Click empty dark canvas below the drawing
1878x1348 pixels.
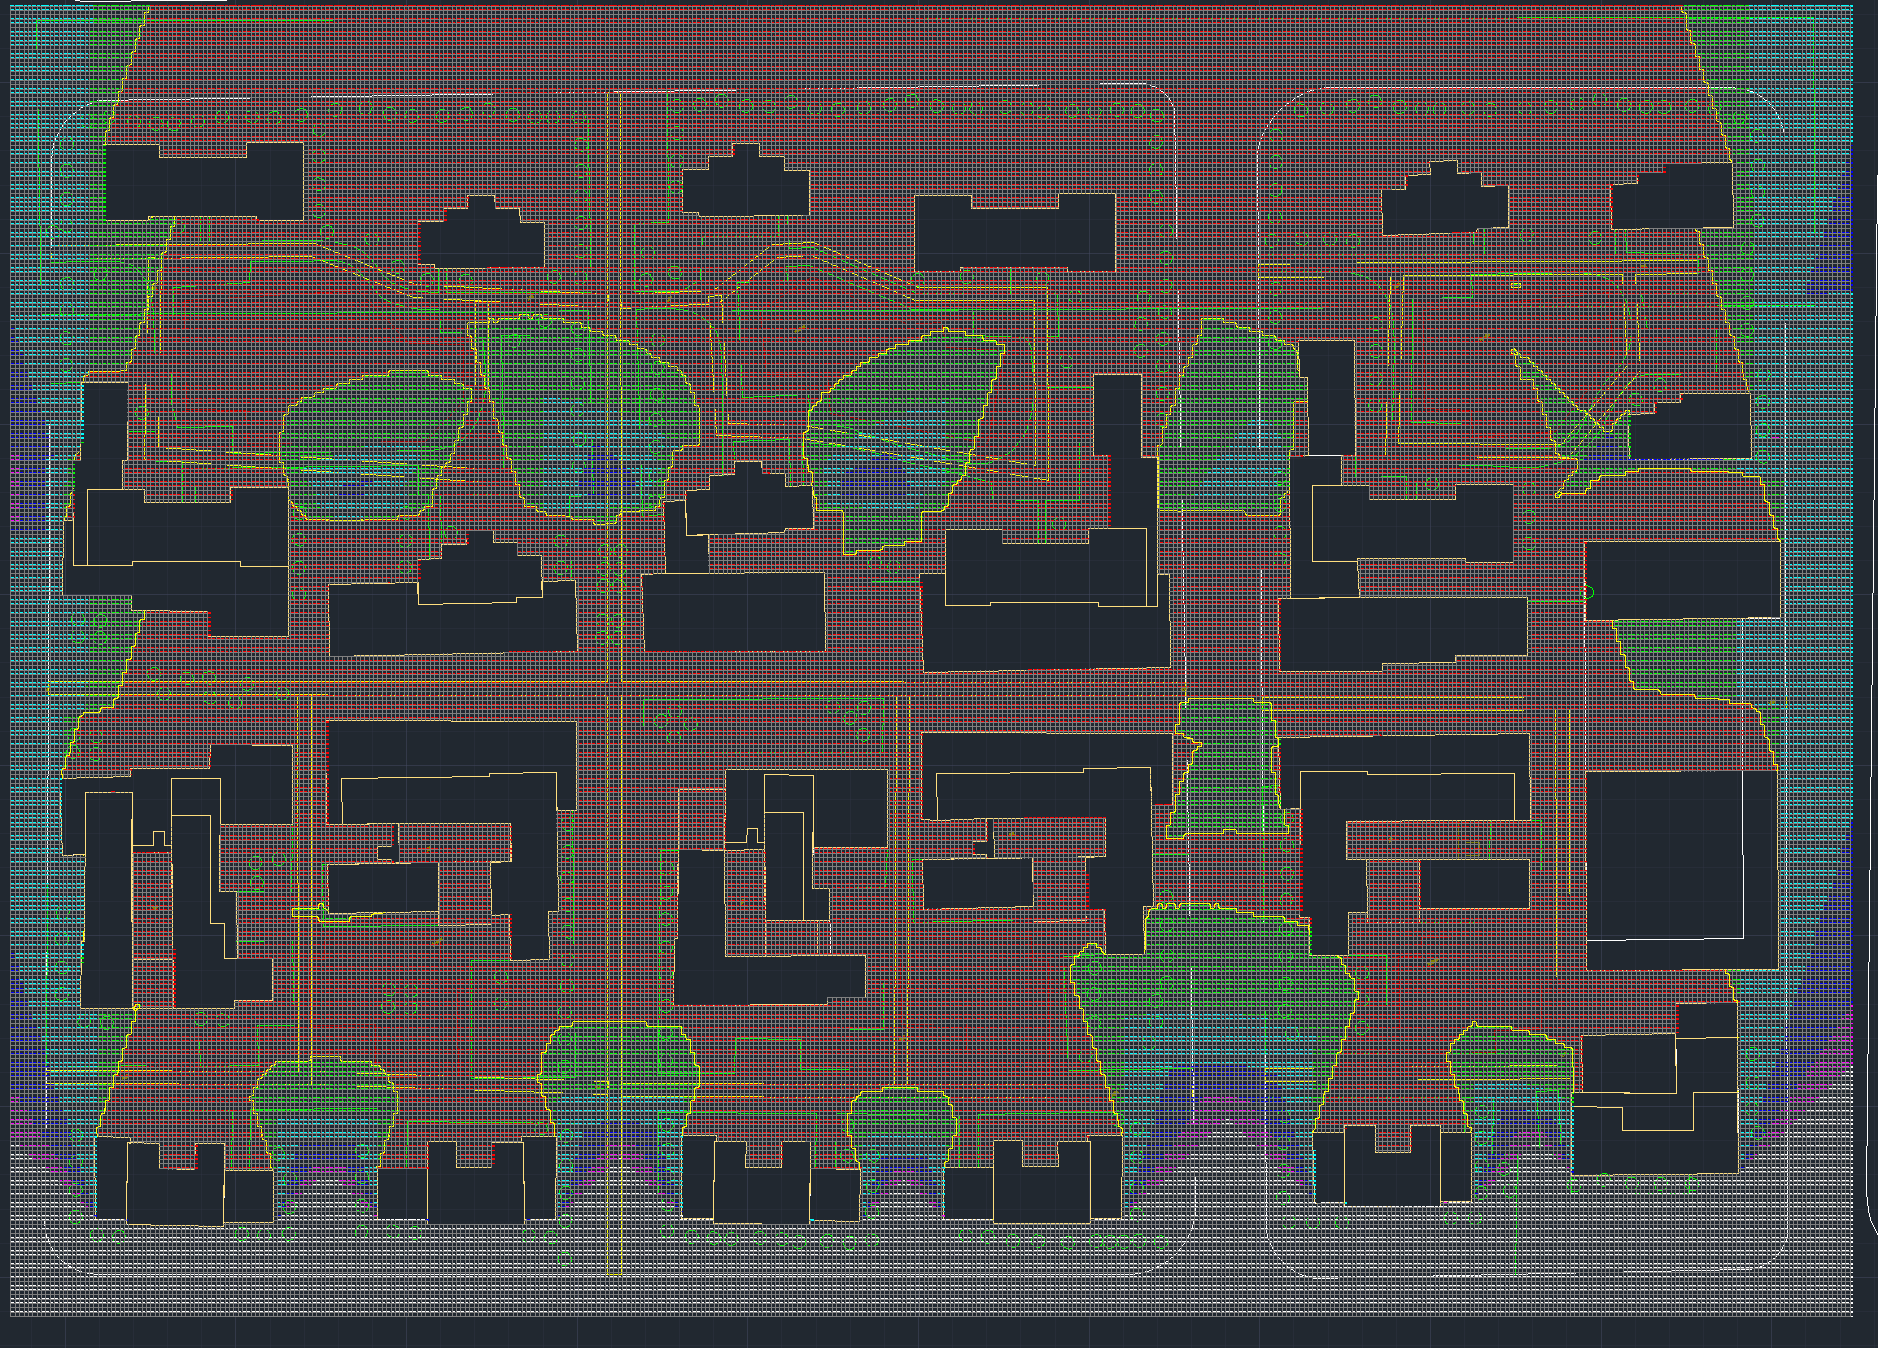[x=940, y=1333]
